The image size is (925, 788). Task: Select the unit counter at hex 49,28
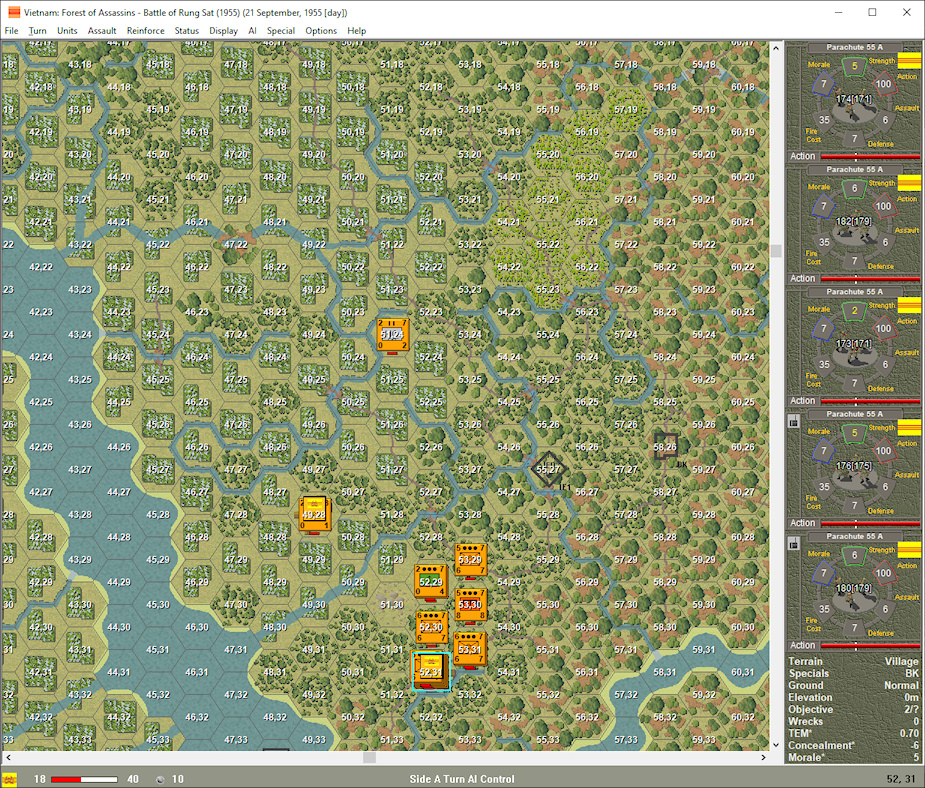click(314, 514)
